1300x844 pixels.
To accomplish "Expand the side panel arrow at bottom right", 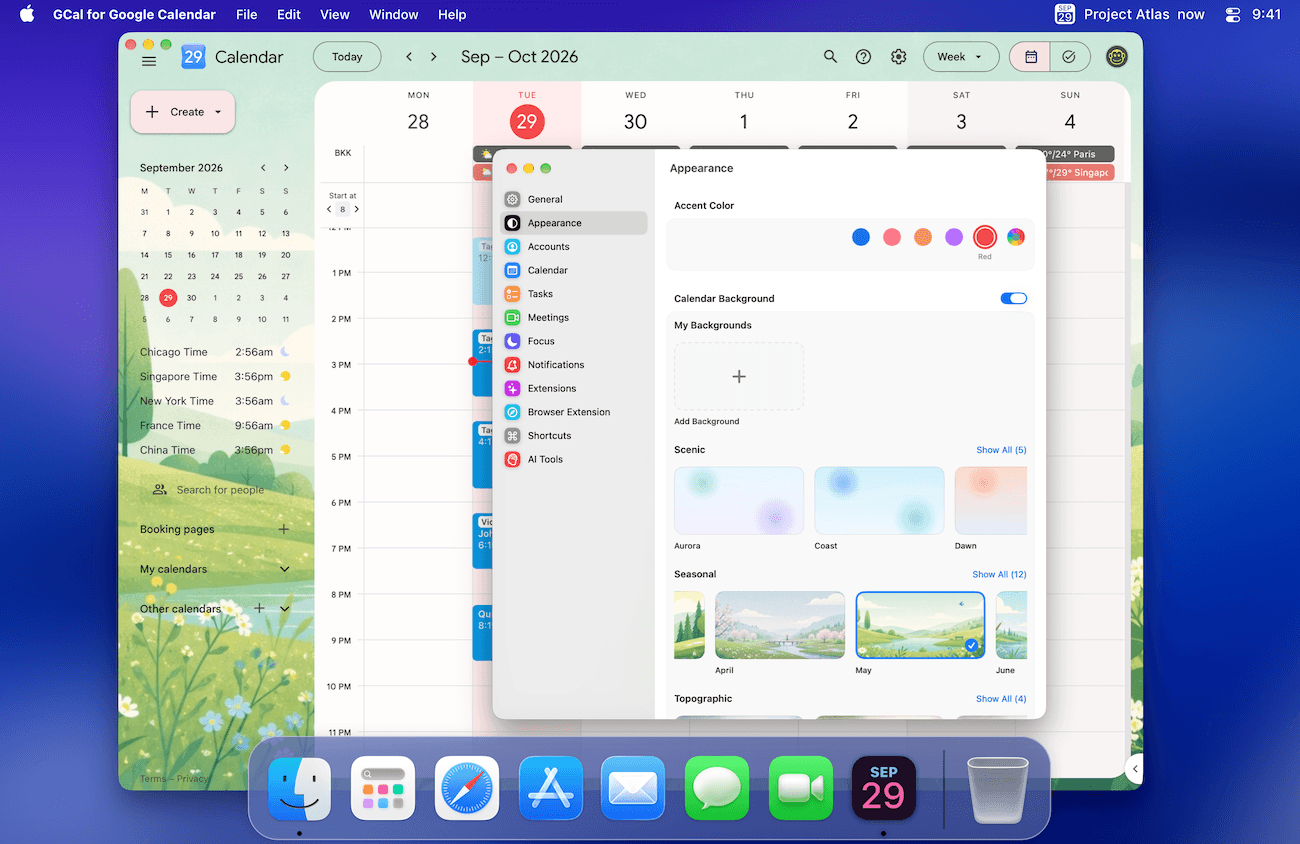I will pyautogui.click(x=1134, y=769).
